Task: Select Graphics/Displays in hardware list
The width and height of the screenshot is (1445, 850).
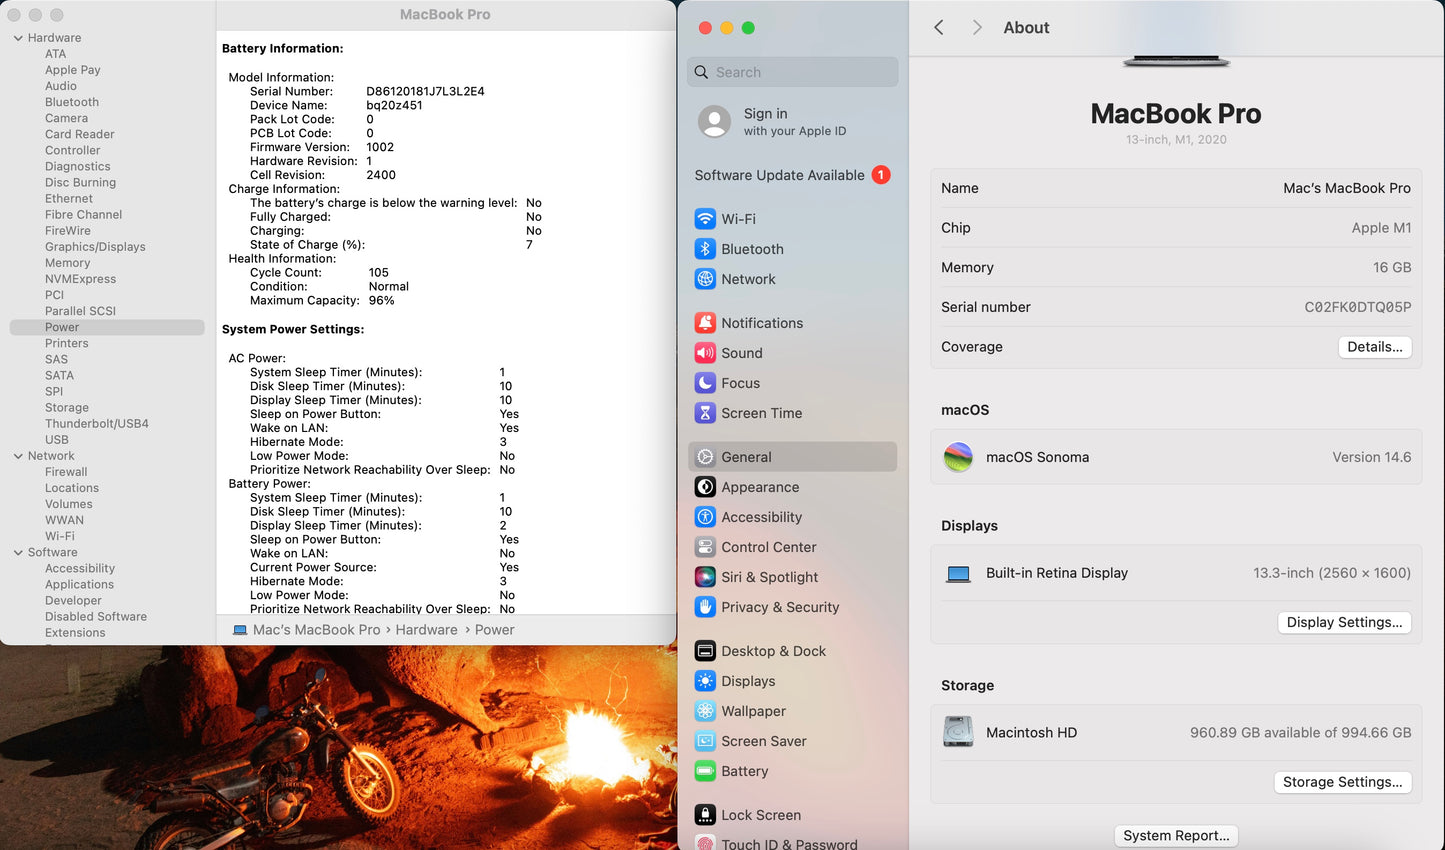Action: [95, 247]
